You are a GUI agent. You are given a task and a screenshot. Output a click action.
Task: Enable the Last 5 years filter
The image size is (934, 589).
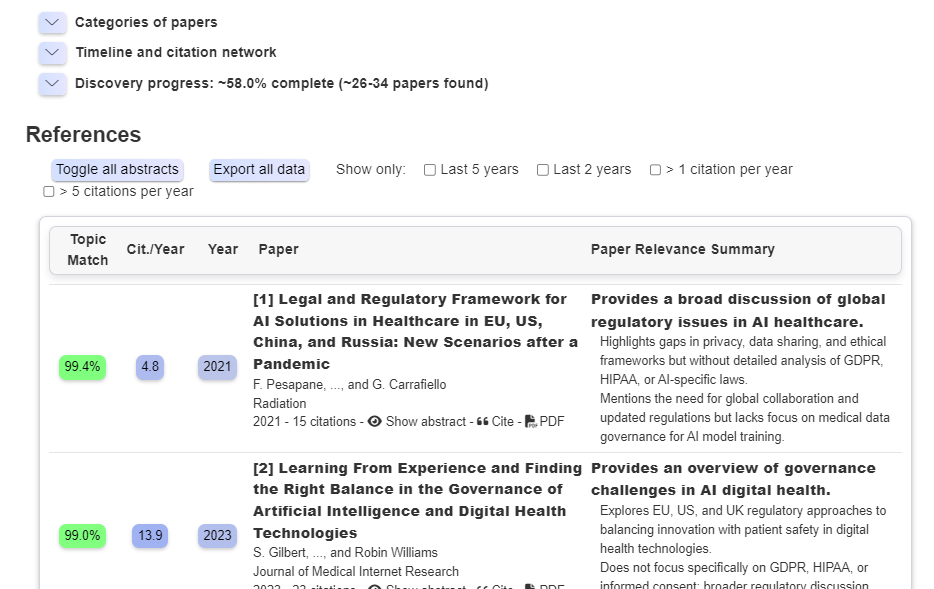pyautogui.click(x=429, y=170)
